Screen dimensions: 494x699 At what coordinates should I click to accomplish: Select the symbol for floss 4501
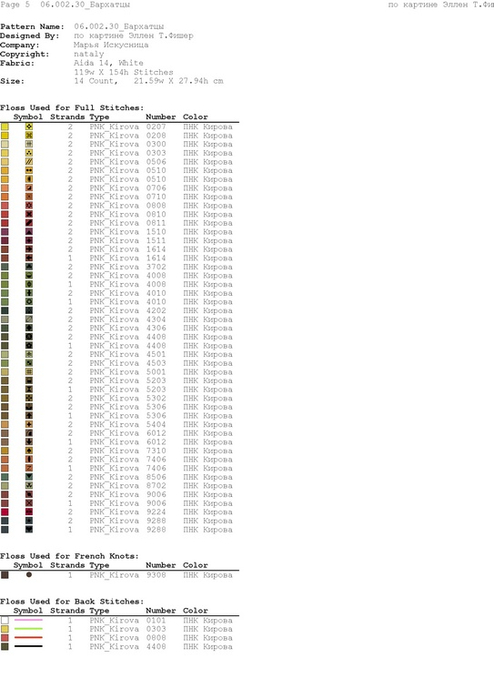click(x=29, y=354)
